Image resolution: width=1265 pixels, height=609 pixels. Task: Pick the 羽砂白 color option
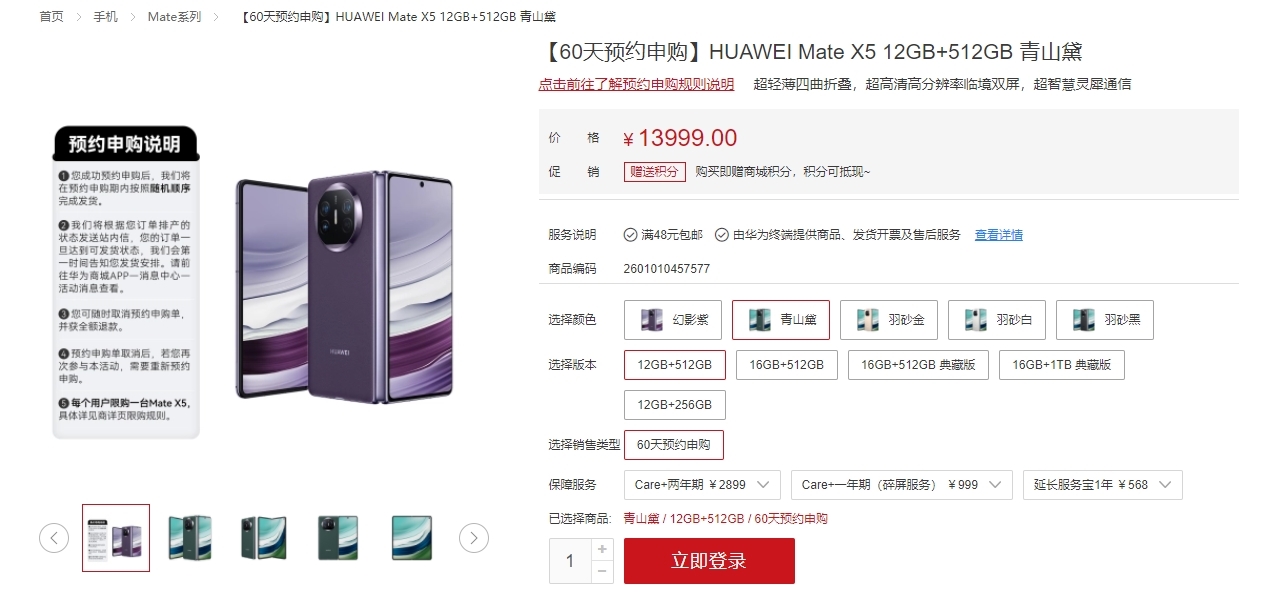click(x=999, y=320)
